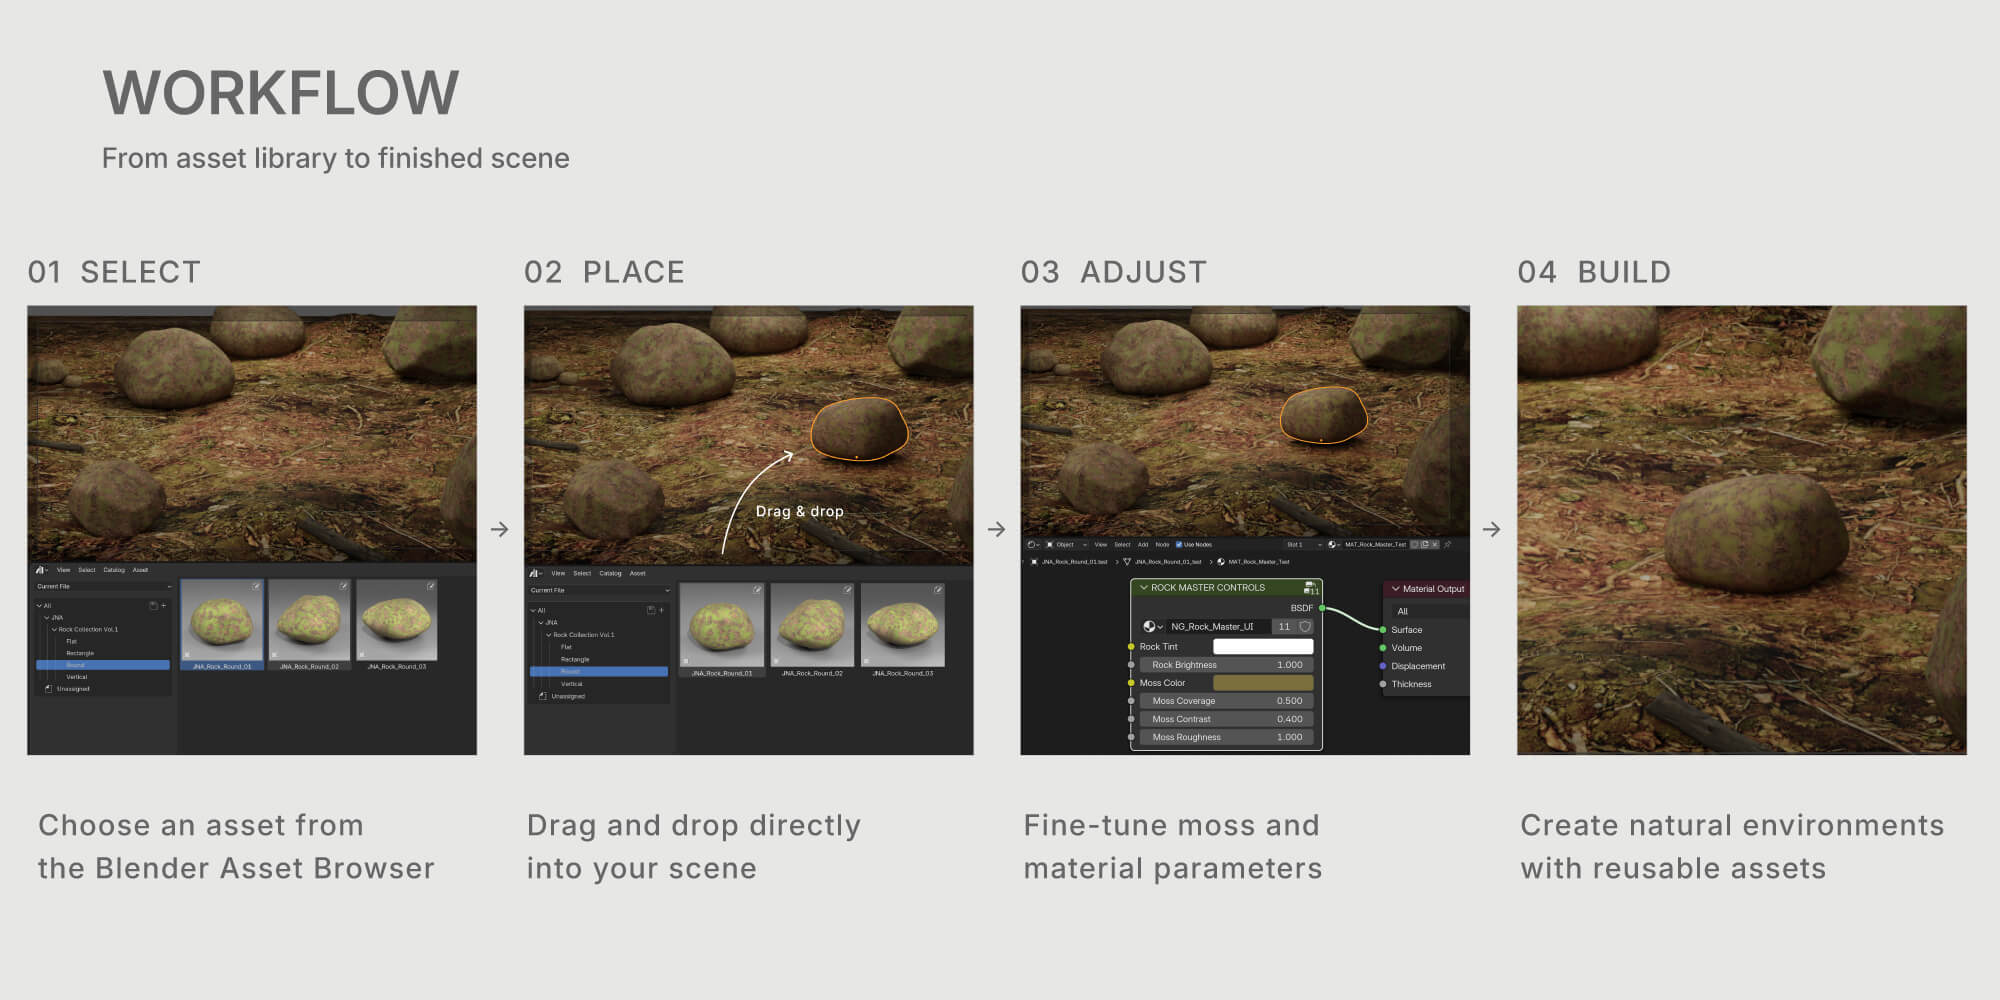Open Current File library dropdown in Select panel
2000x1000 pixels.
(x=104, y=587)
